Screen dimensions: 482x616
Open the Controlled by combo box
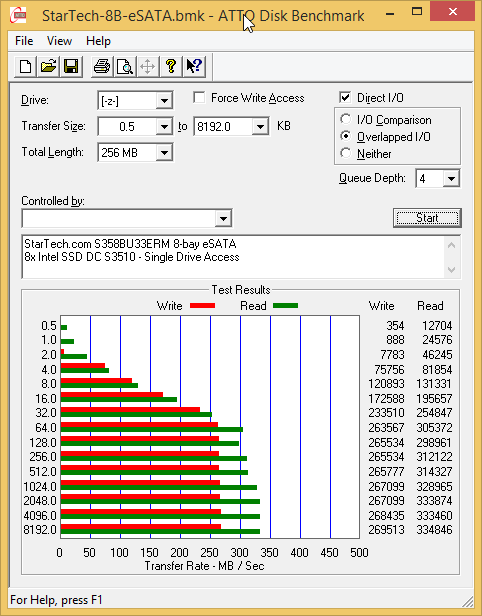click(127, 218)
